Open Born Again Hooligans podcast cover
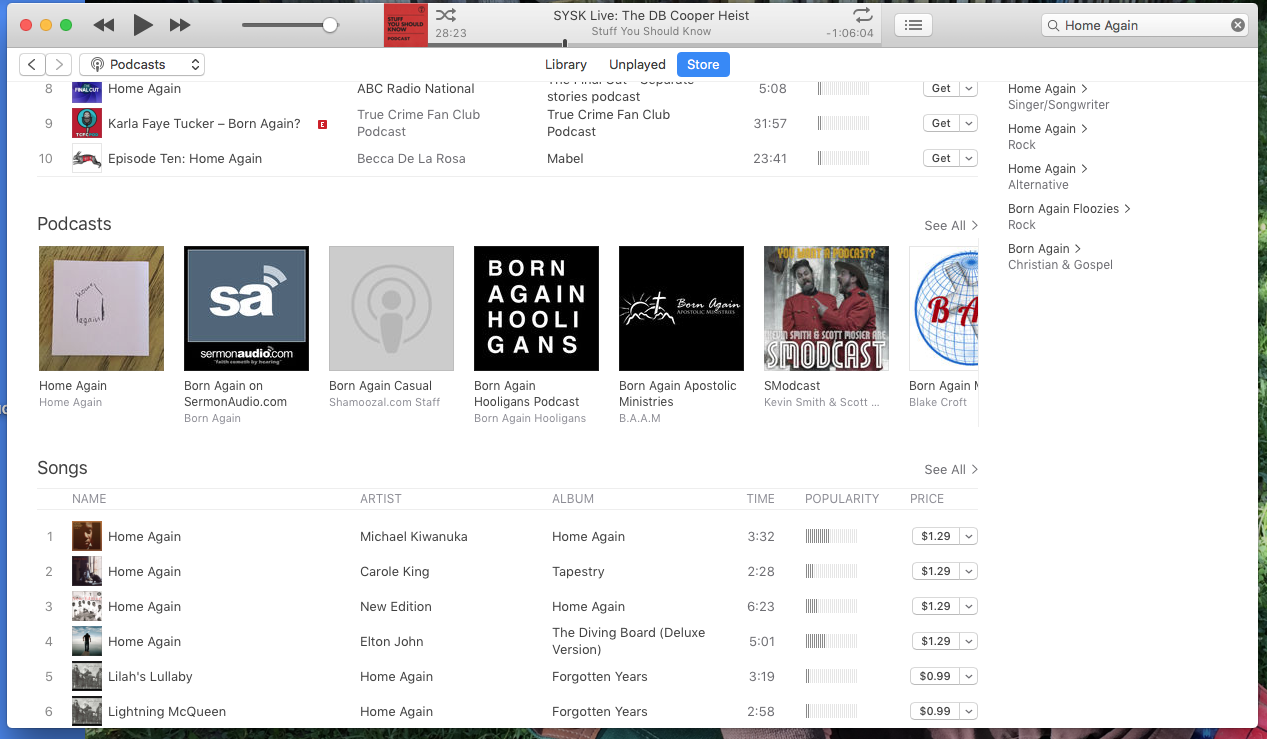The width and height of the screenshot is (1267, 739). pos(536,308)
